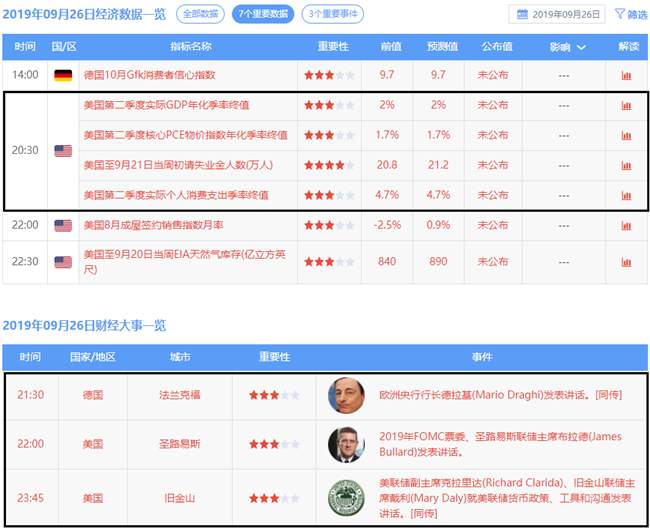Click the calendar icon in date picker

(522, 14)
